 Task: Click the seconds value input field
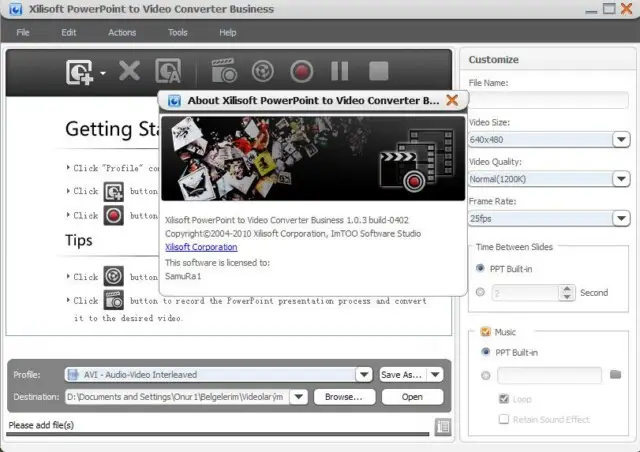coord(525,293)
